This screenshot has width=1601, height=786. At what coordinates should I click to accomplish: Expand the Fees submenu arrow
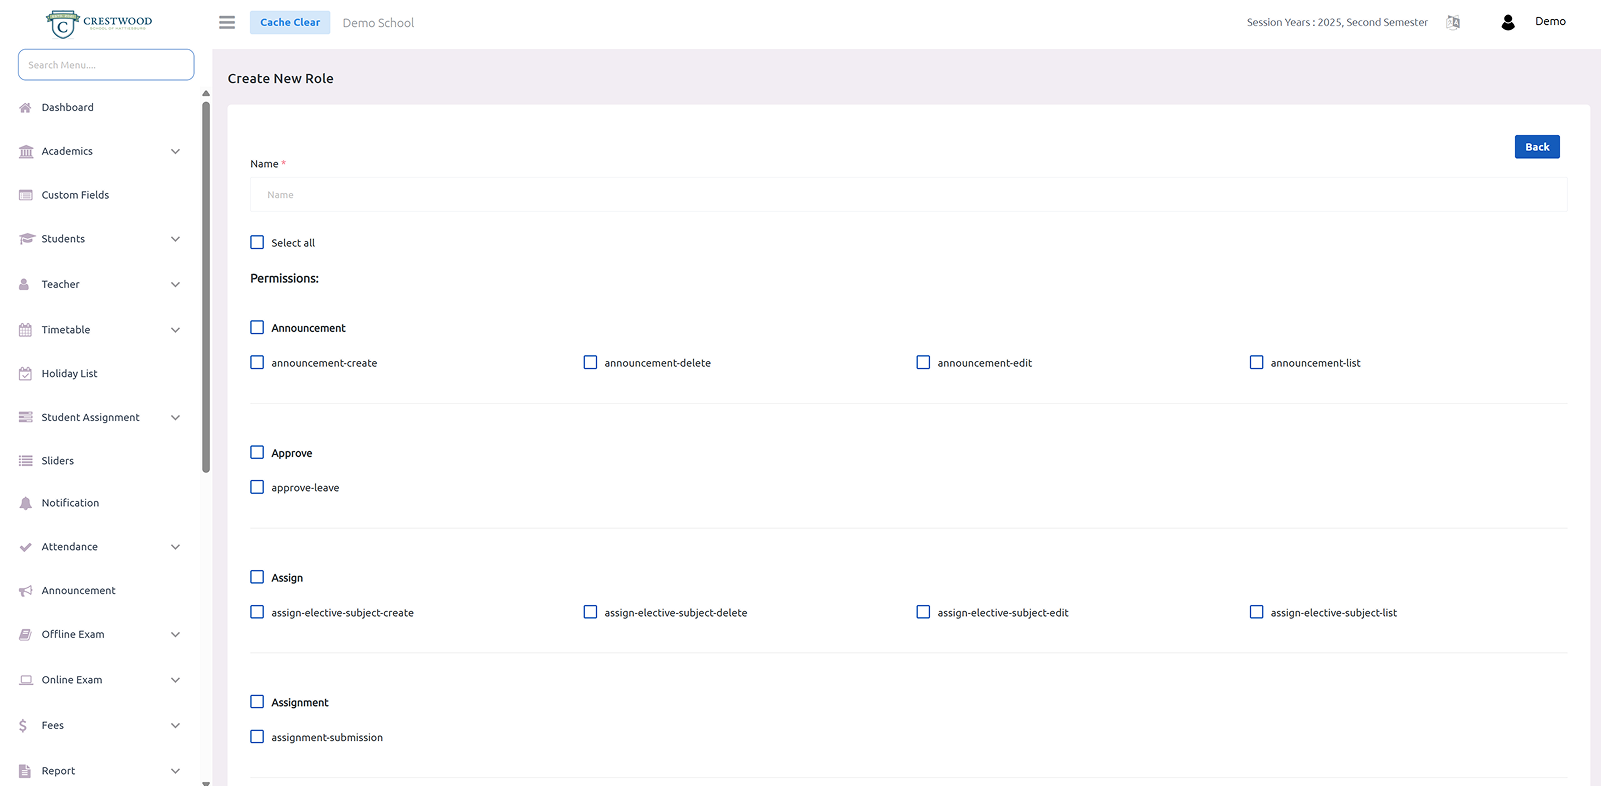point(175,726)
